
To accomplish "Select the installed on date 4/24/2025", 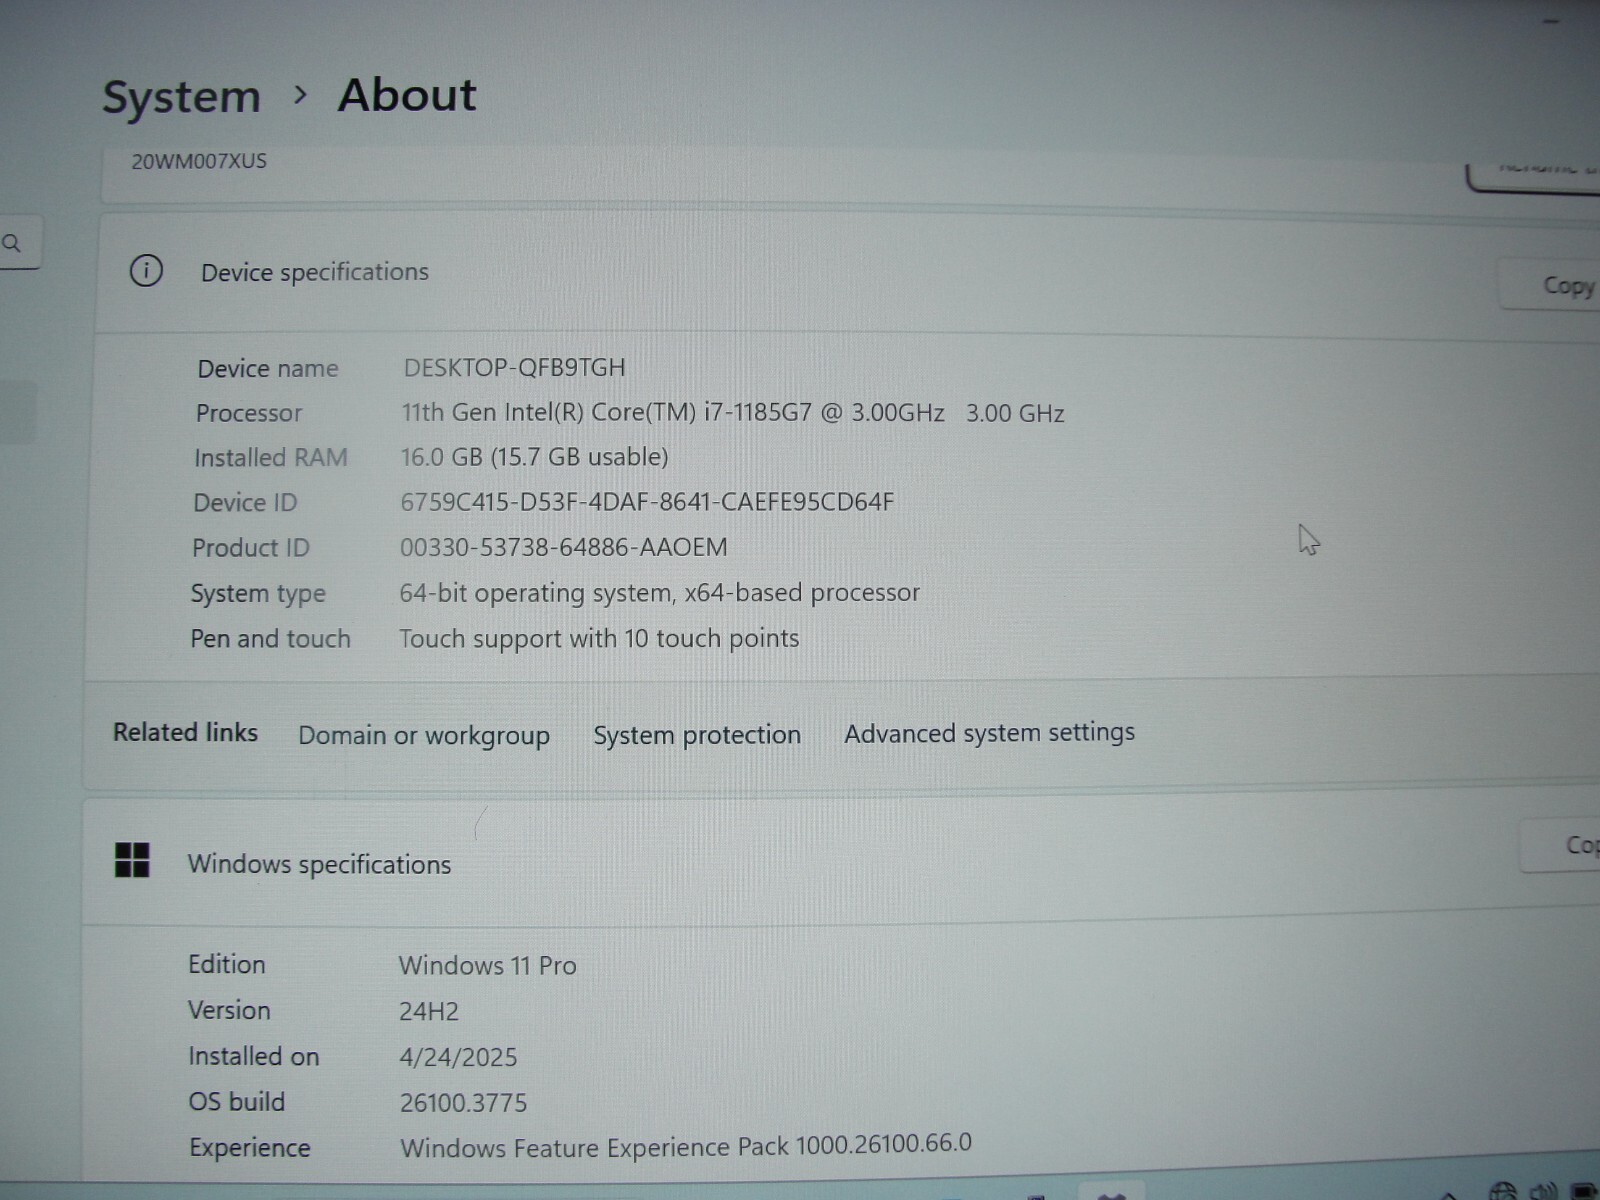I will (458, 1057).
